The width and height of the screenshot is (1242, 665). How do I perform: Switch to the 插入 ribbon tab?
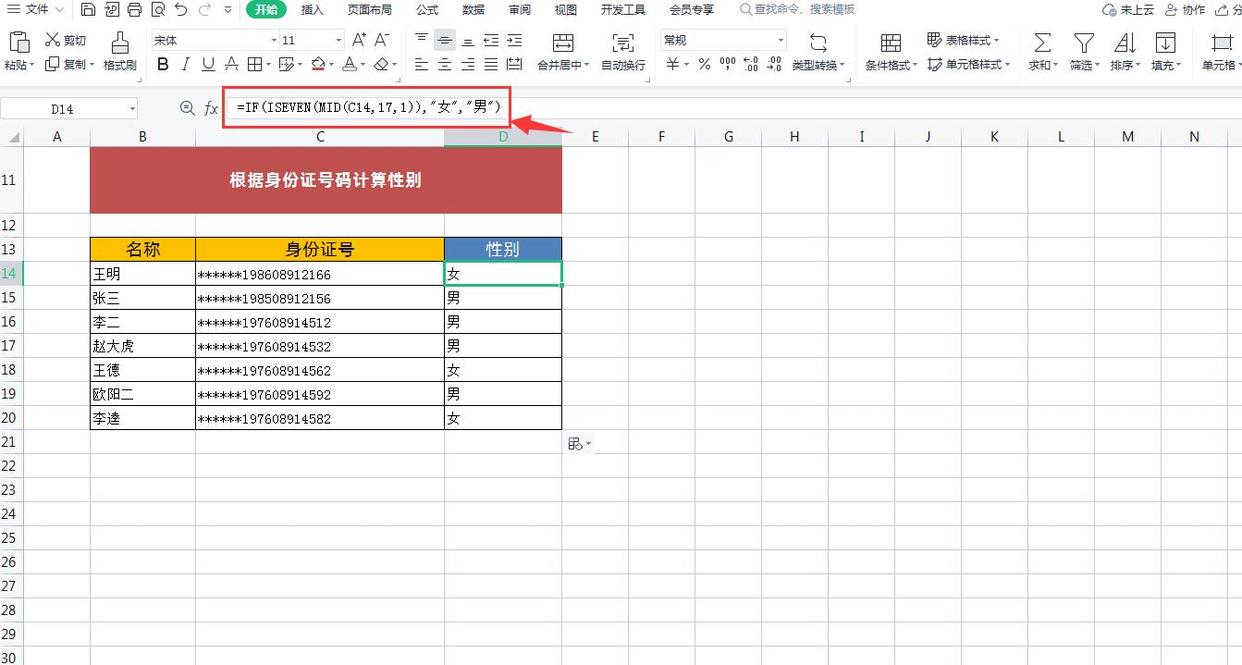click(x=312, y=9)
